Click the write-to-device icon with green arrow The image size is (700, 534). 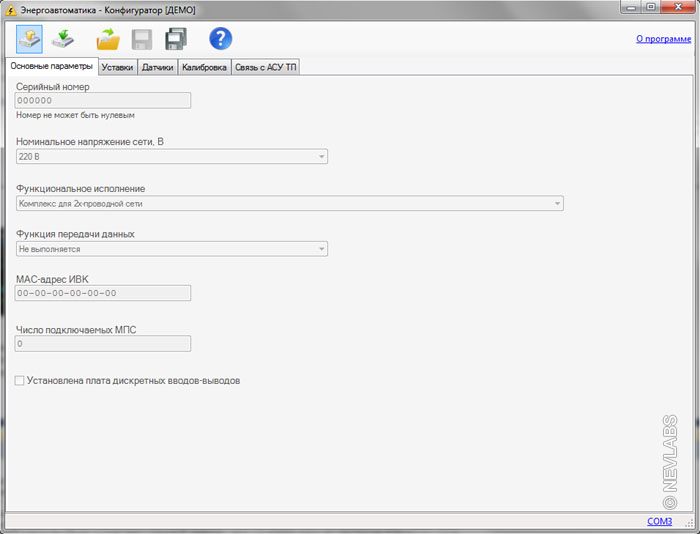(63, 39)
